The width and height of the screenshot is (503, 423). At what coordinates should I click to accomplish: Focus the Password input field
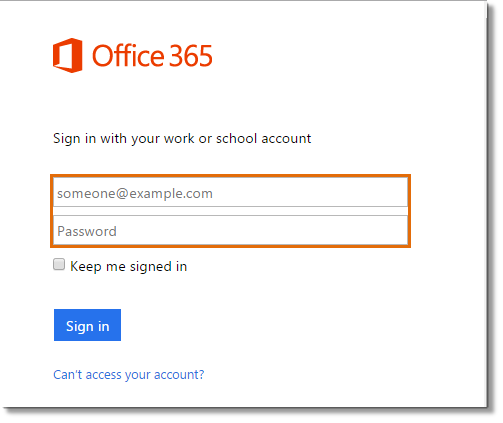pyautogui.click(x=230, y=230)
